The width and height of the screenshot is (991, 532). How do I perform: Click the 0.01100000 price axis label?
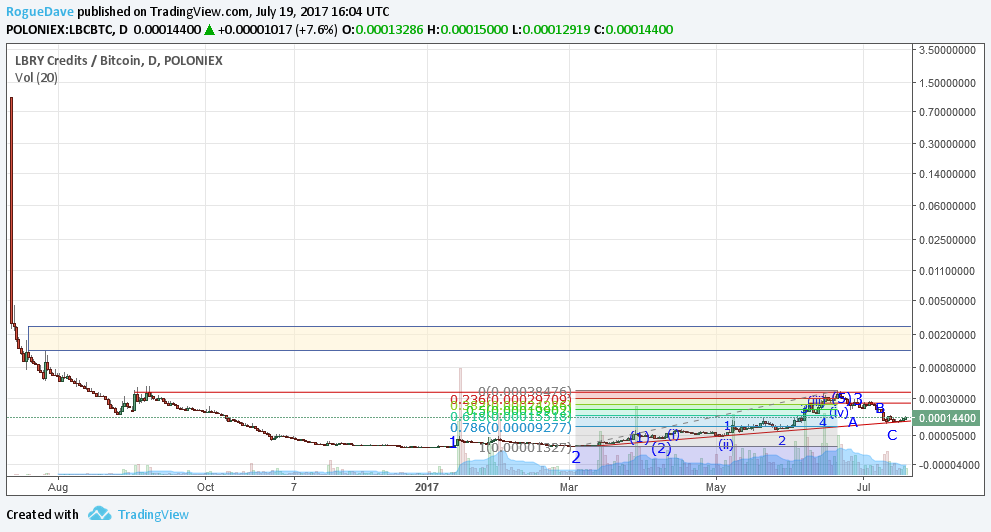(947, 271)
